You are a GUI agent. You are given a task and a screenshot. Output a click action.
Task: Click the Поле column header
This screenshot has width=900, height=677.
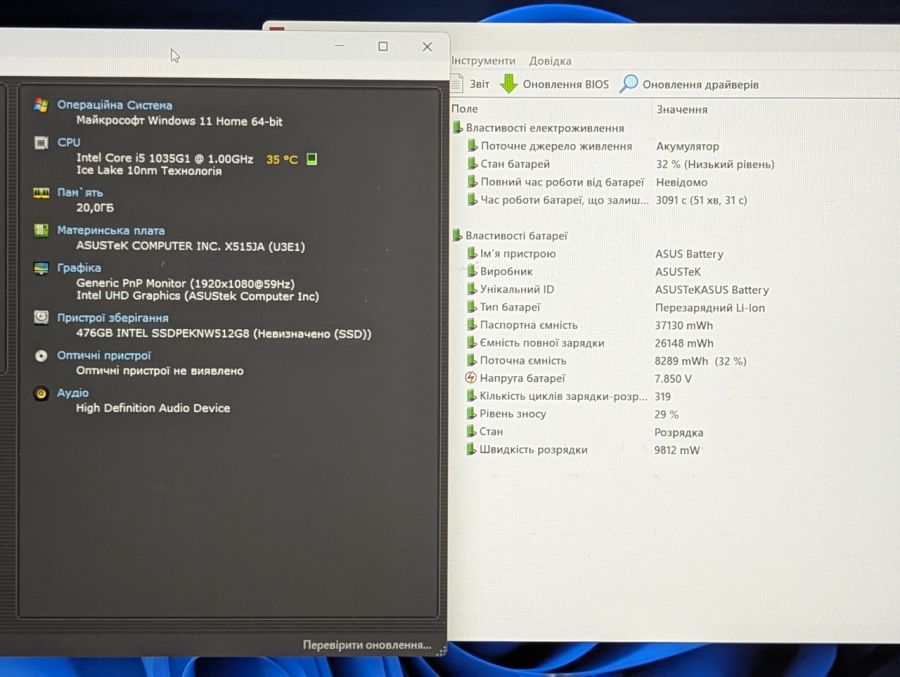(464, 109)
